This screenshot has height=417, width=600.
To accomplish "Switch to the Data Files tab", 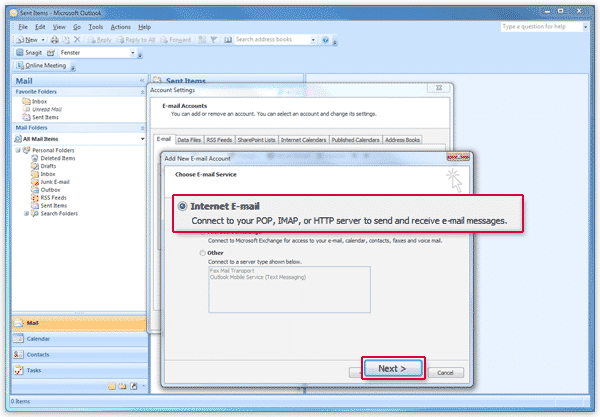I will (x=189, y=140).
